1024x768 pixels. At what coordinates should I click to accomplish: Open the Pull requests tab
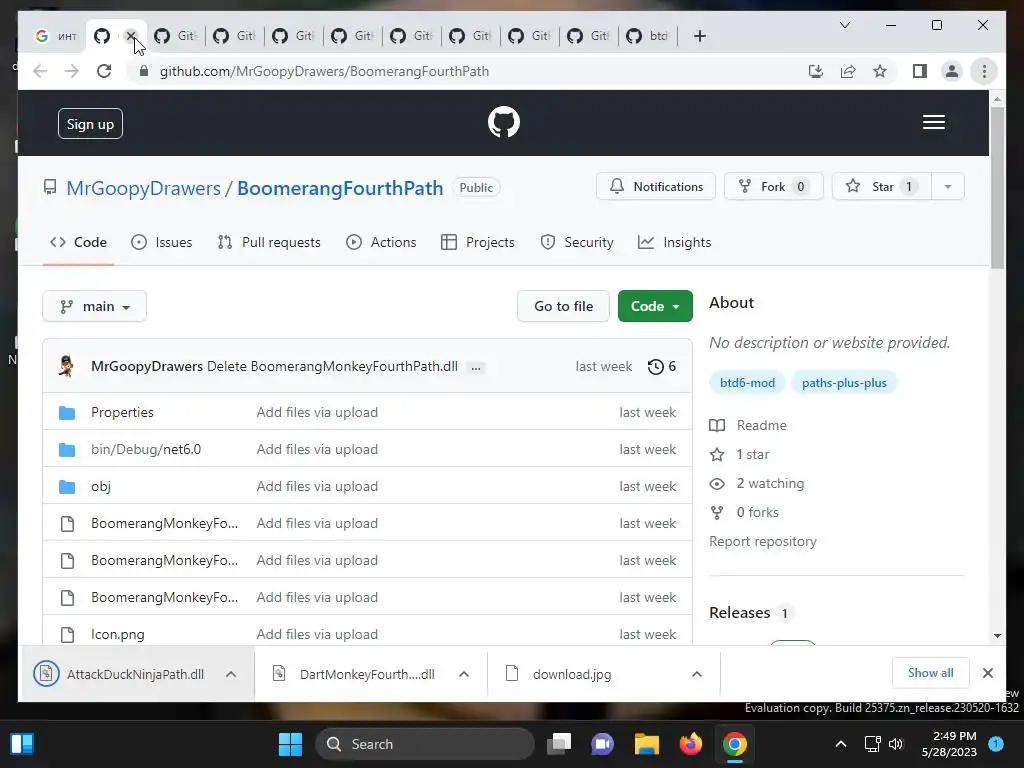pyautogui.click(x=269, y=242)
